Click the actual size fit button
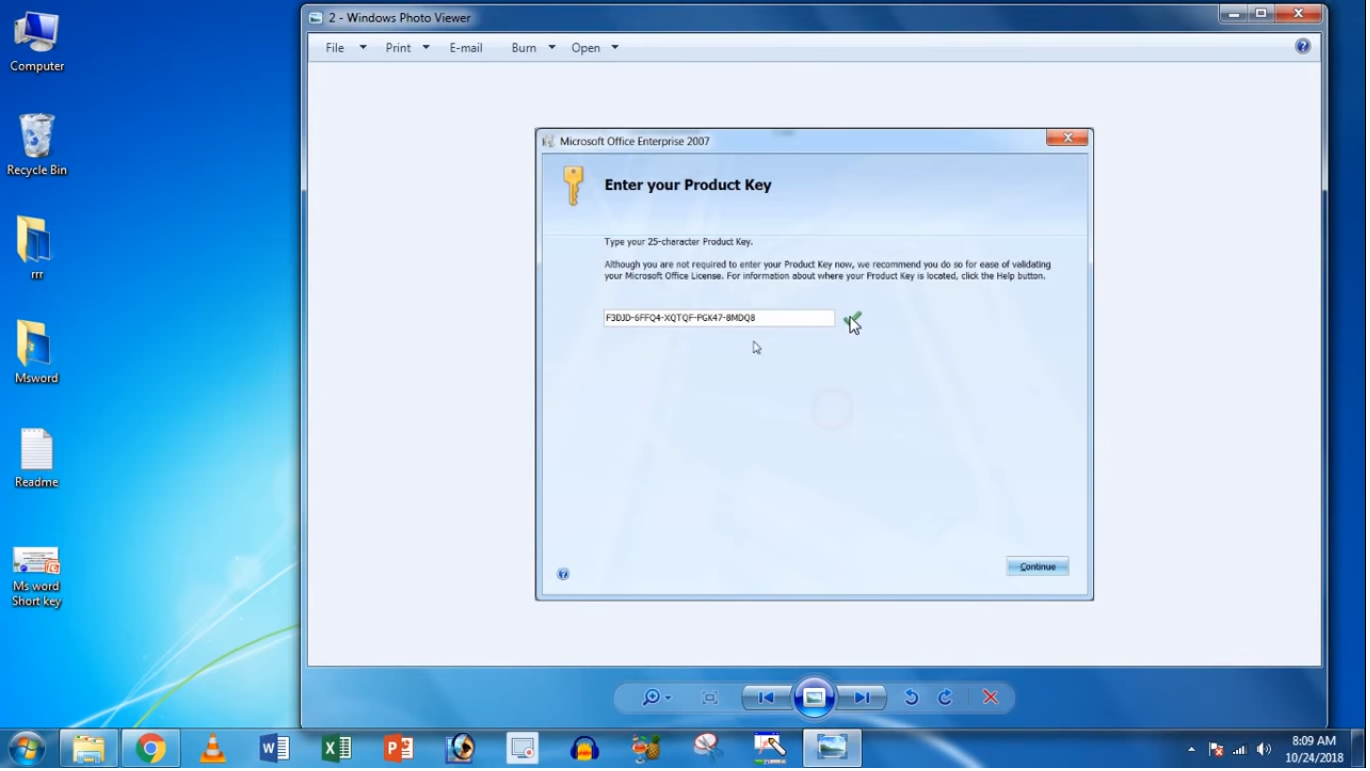The width and height of the screenshot is (1370, 771). (x=710, y=698)
